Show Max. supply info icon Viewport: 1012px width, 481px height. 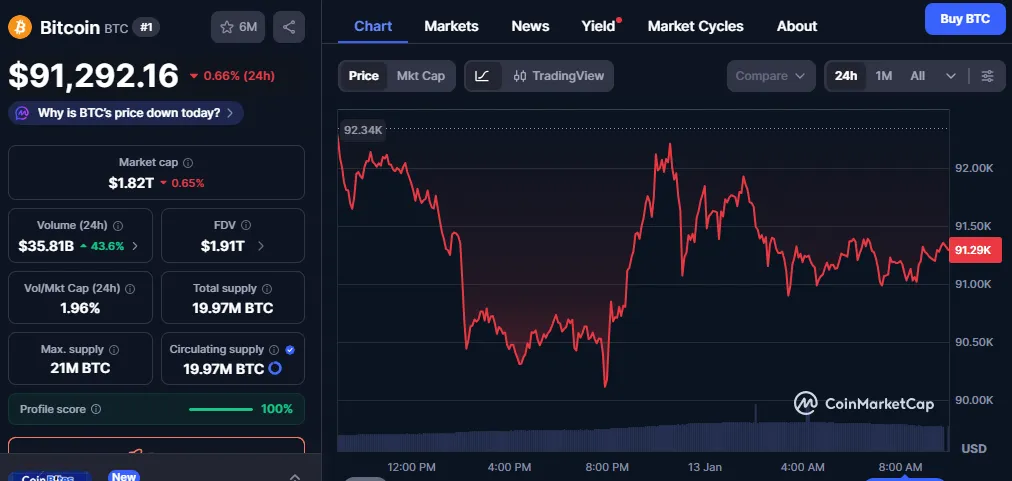click(x=114, y=350)
